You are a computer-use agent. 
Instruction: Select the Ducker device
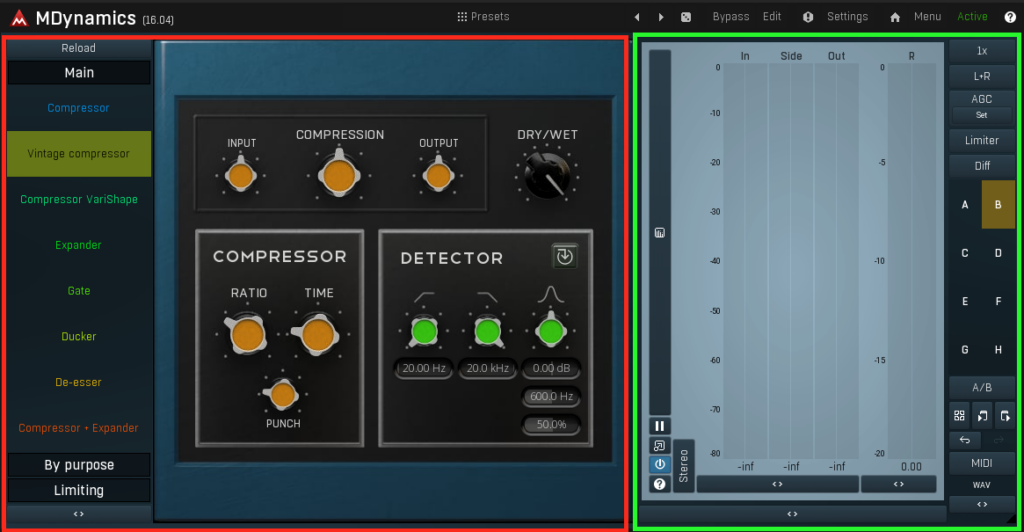click(x=78, y=336)
